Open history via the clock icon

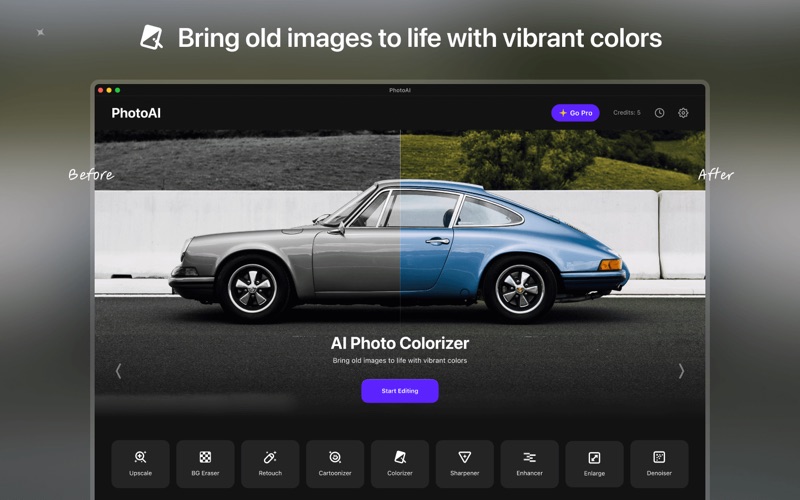659,113
